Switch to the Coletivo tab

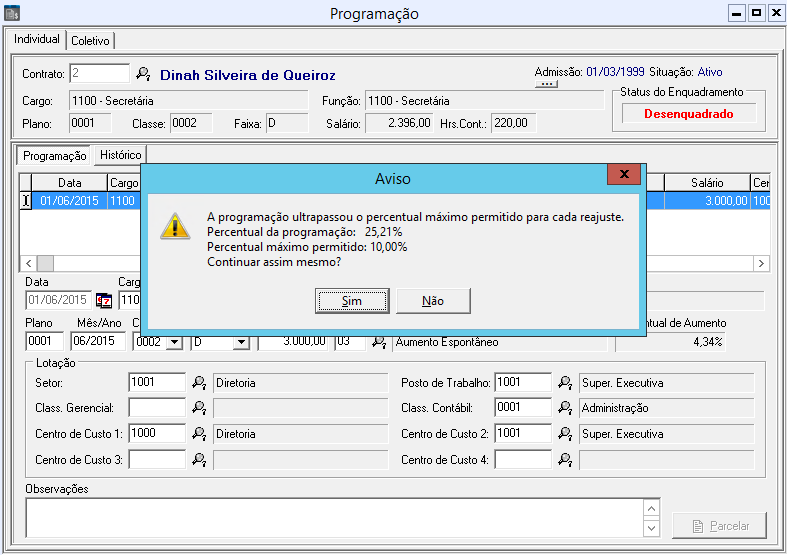tap(90, 41)
